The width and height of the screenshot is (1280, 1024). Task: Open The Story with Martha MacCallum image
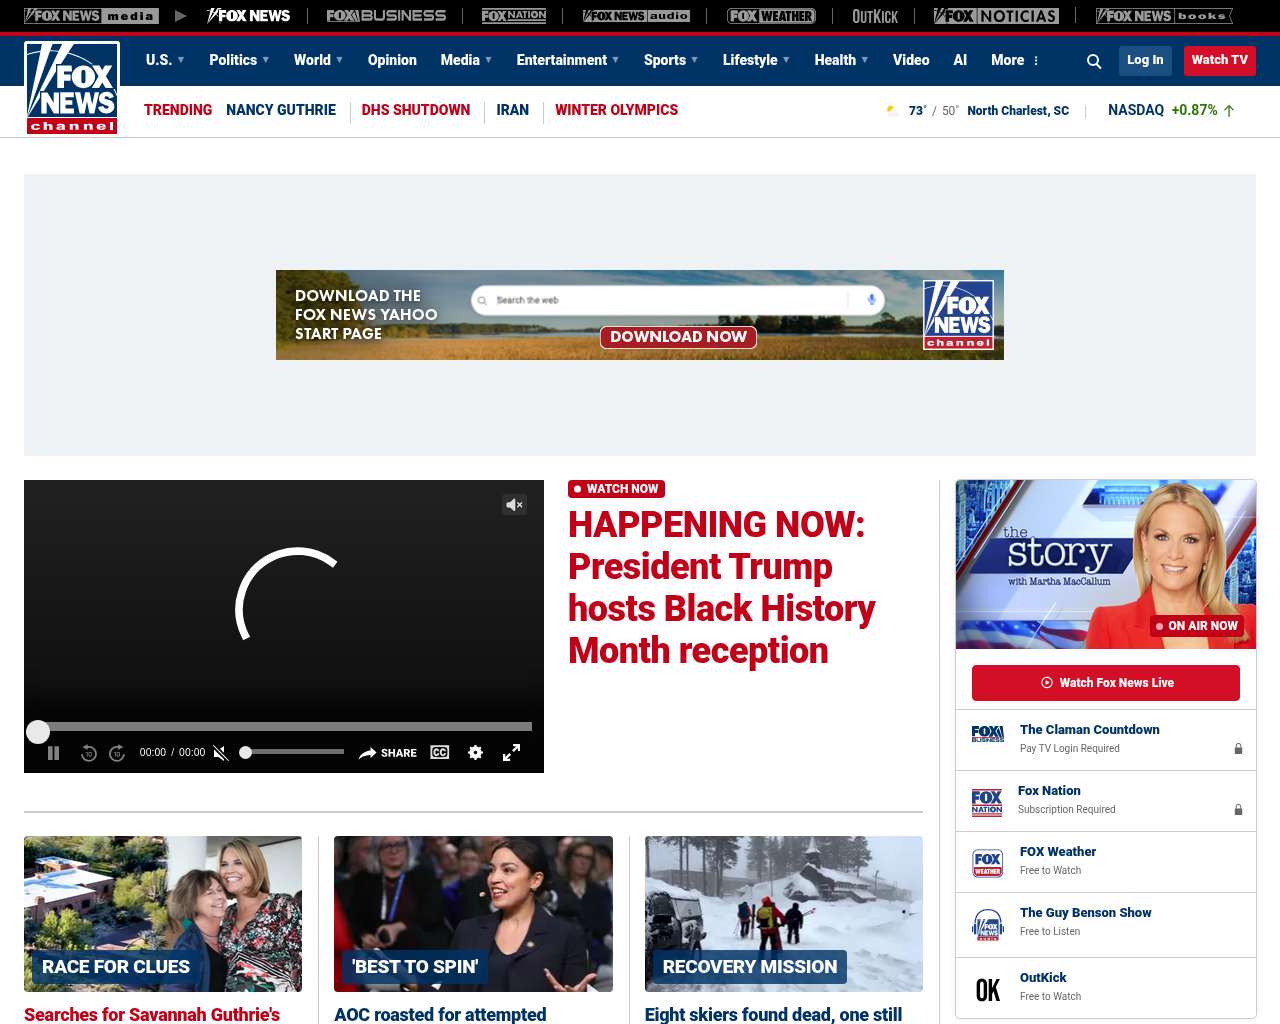pos(1106,564)
